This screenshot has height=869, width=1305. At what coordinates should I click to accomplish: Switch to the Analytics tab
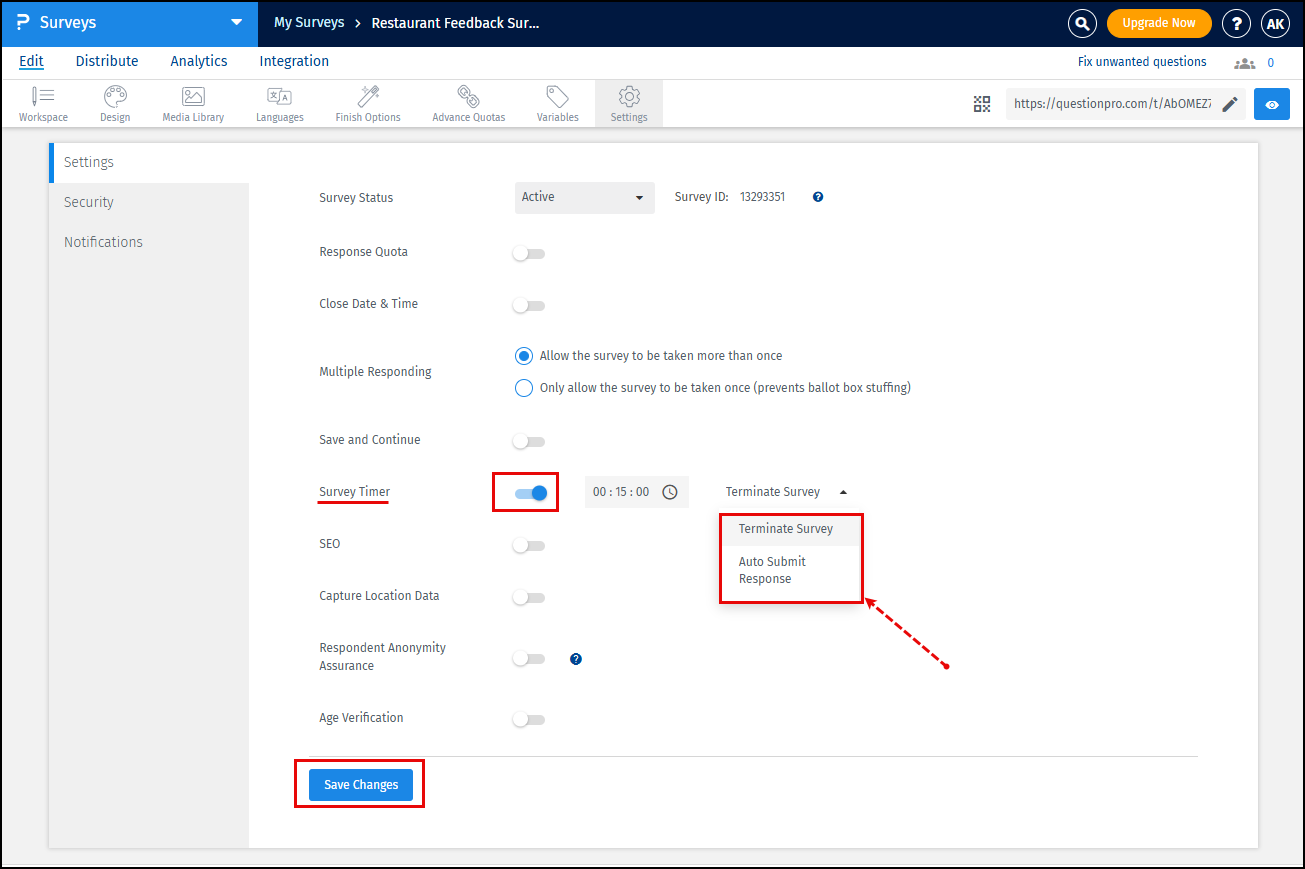198,61
